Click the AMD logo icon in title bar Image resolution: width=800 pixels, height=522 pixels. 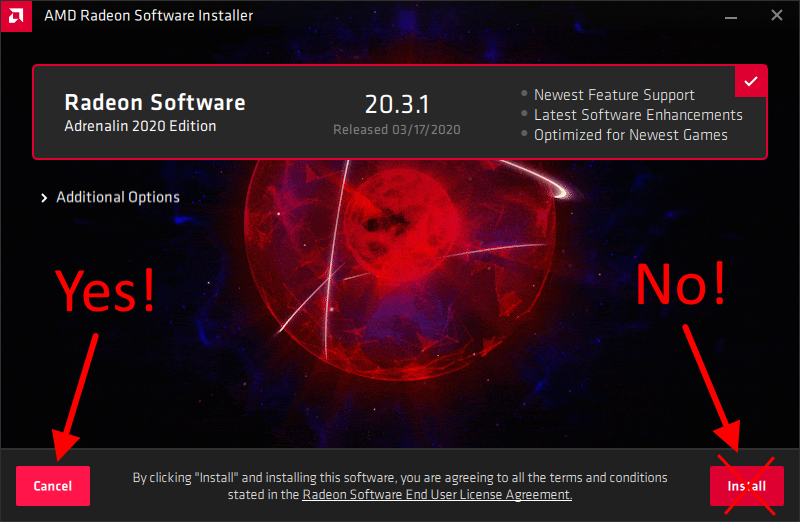tap(16, 16)
